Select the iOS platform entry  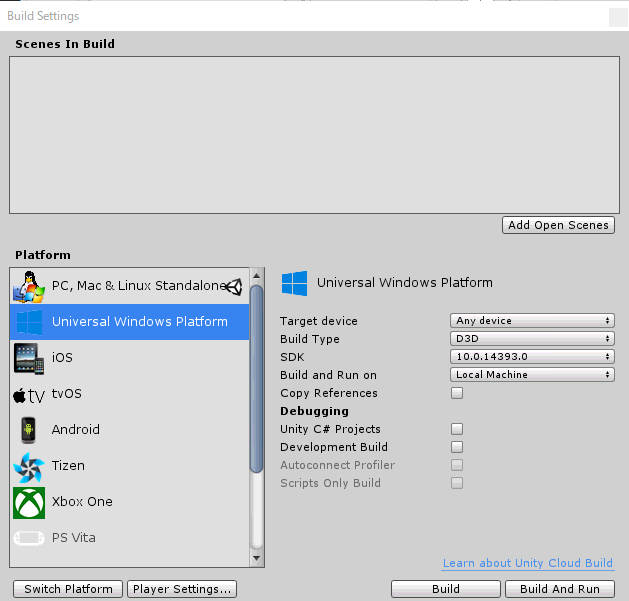pos(130,358)
